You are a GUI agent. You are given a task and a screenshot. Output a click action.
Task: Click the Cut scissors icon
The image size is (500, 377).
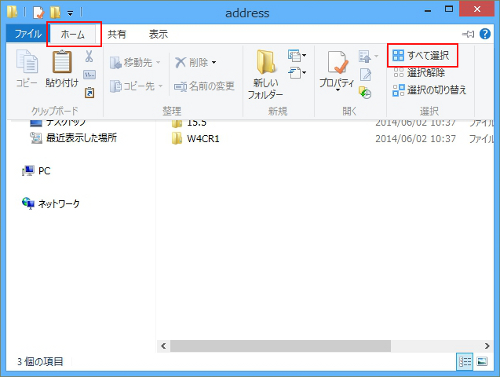tap(89, 56)
